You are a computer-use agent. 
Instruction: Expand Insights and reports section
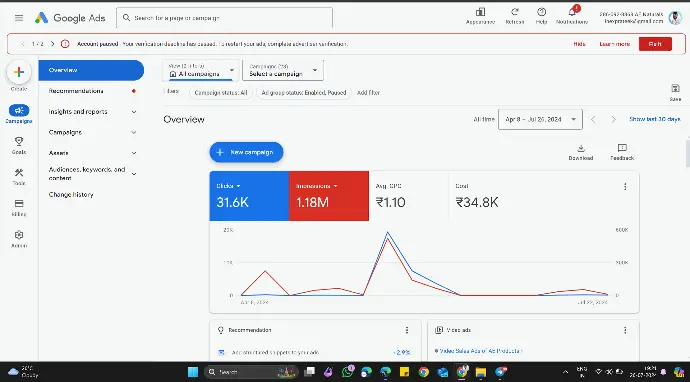tap(91, 112)
